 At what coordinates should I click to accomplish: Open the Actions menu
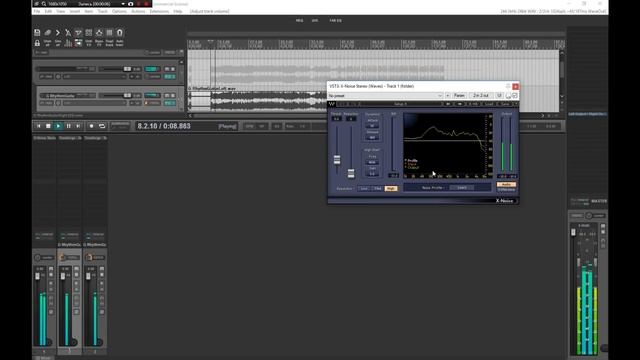click(138, 11)
